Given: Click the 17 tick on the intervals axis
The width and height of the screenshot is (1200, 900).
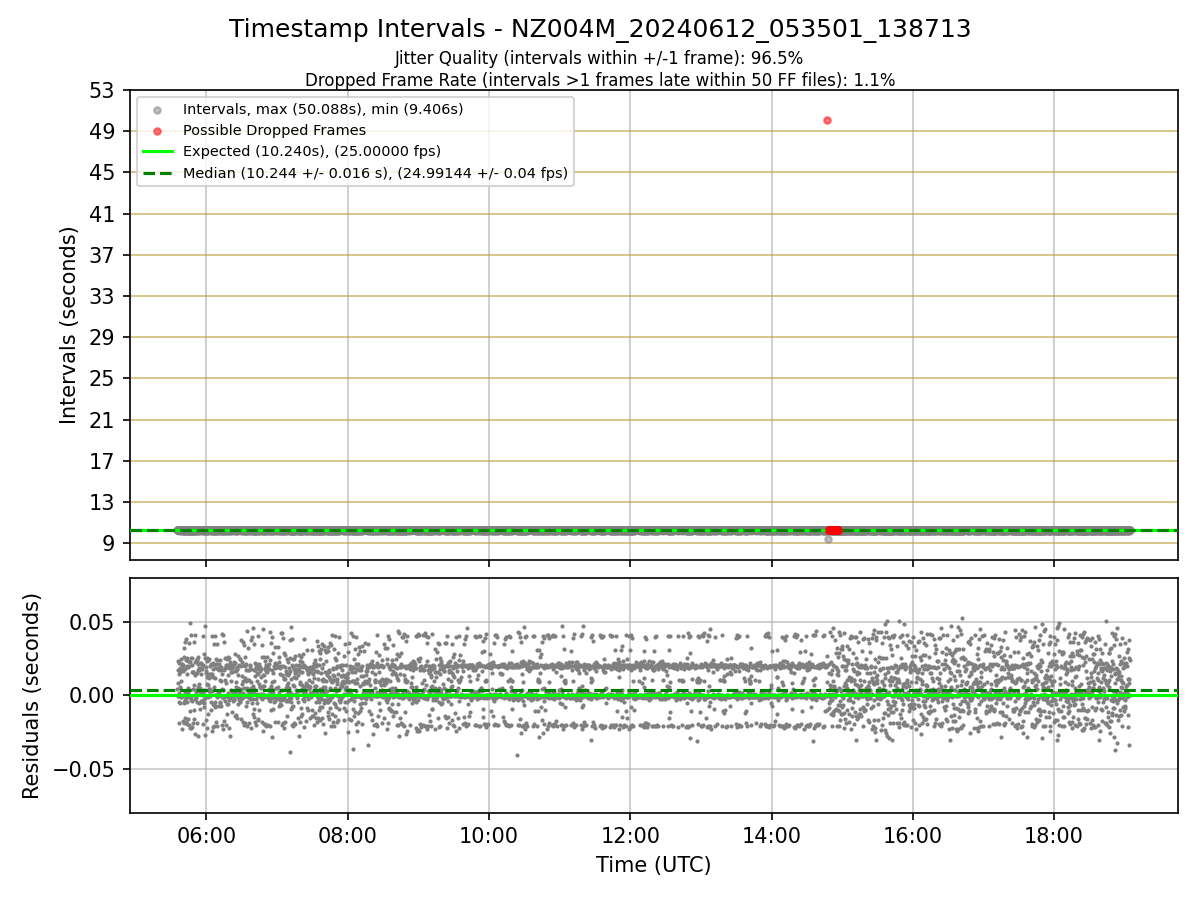Looking at the screenshot, I should [x=103, y=461].
